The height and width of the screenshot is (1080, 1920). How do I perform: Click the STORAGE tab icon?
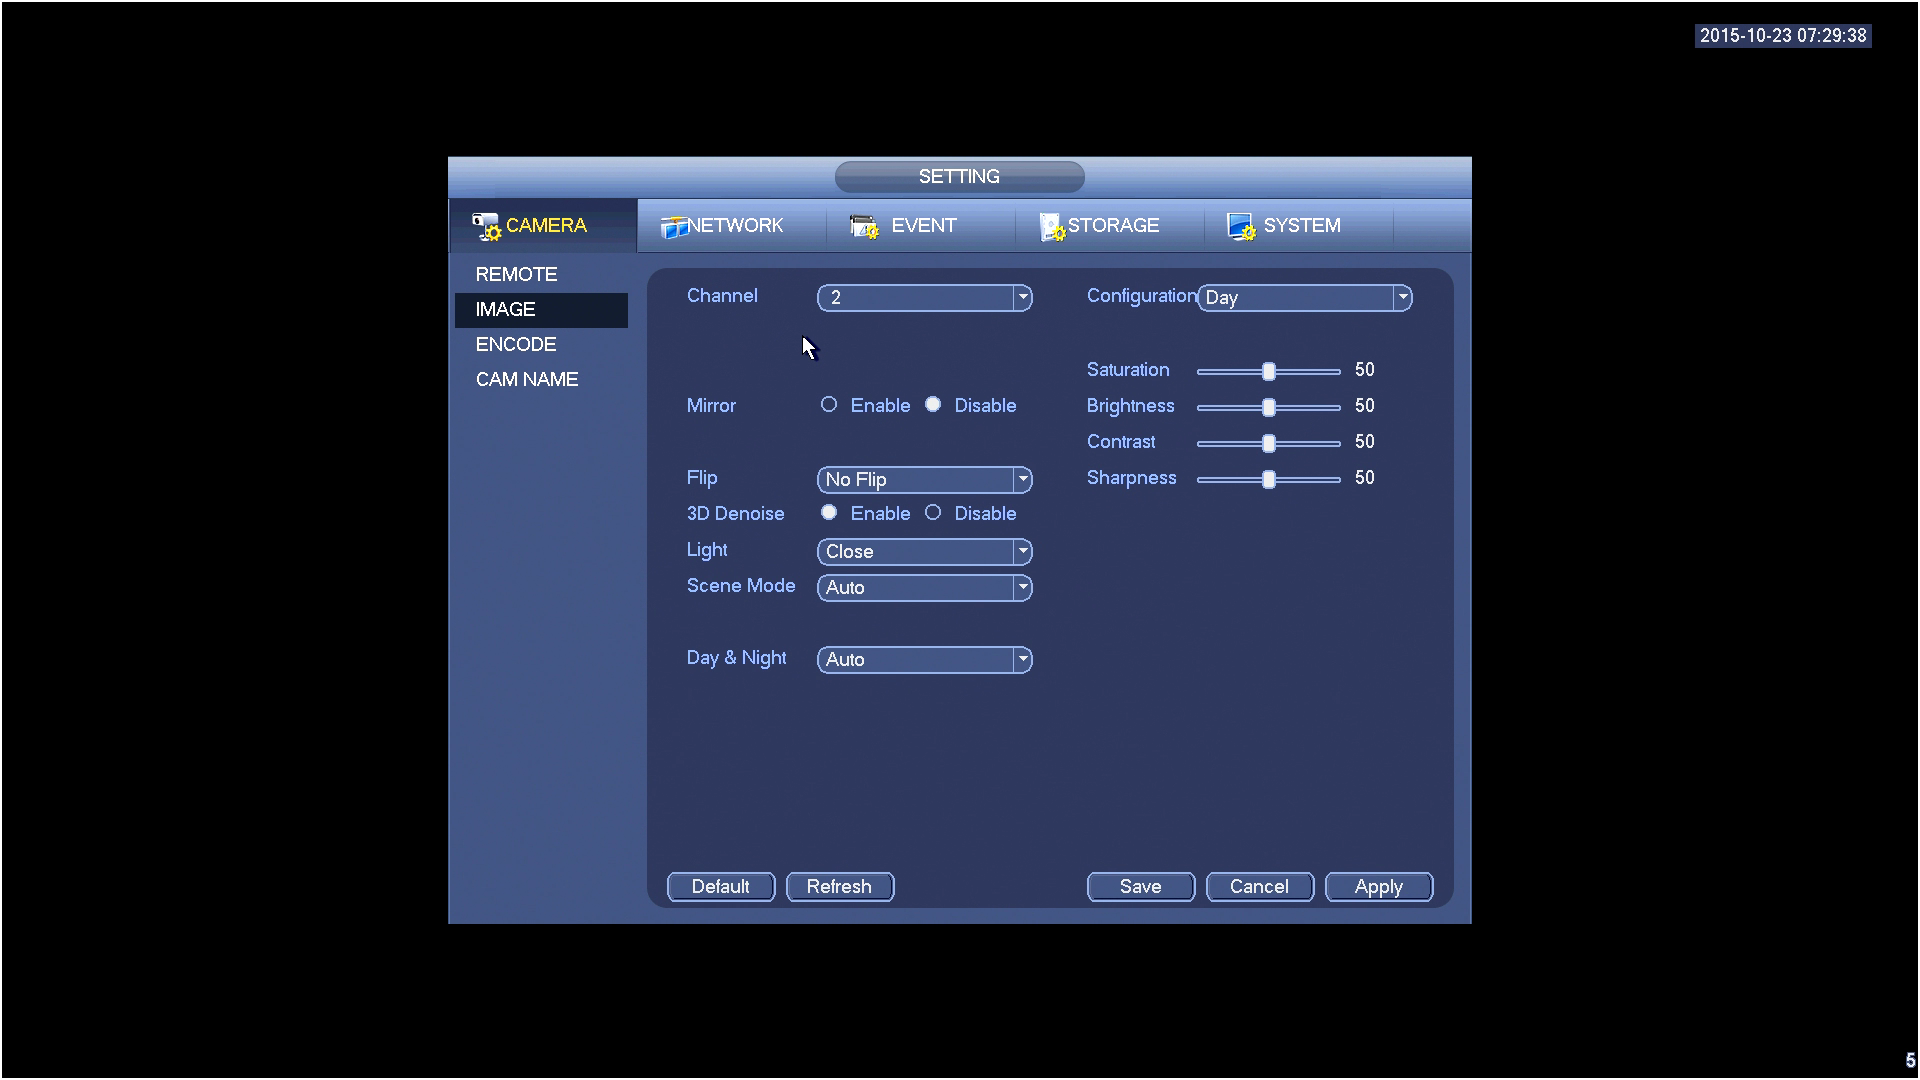point(1051,227)
